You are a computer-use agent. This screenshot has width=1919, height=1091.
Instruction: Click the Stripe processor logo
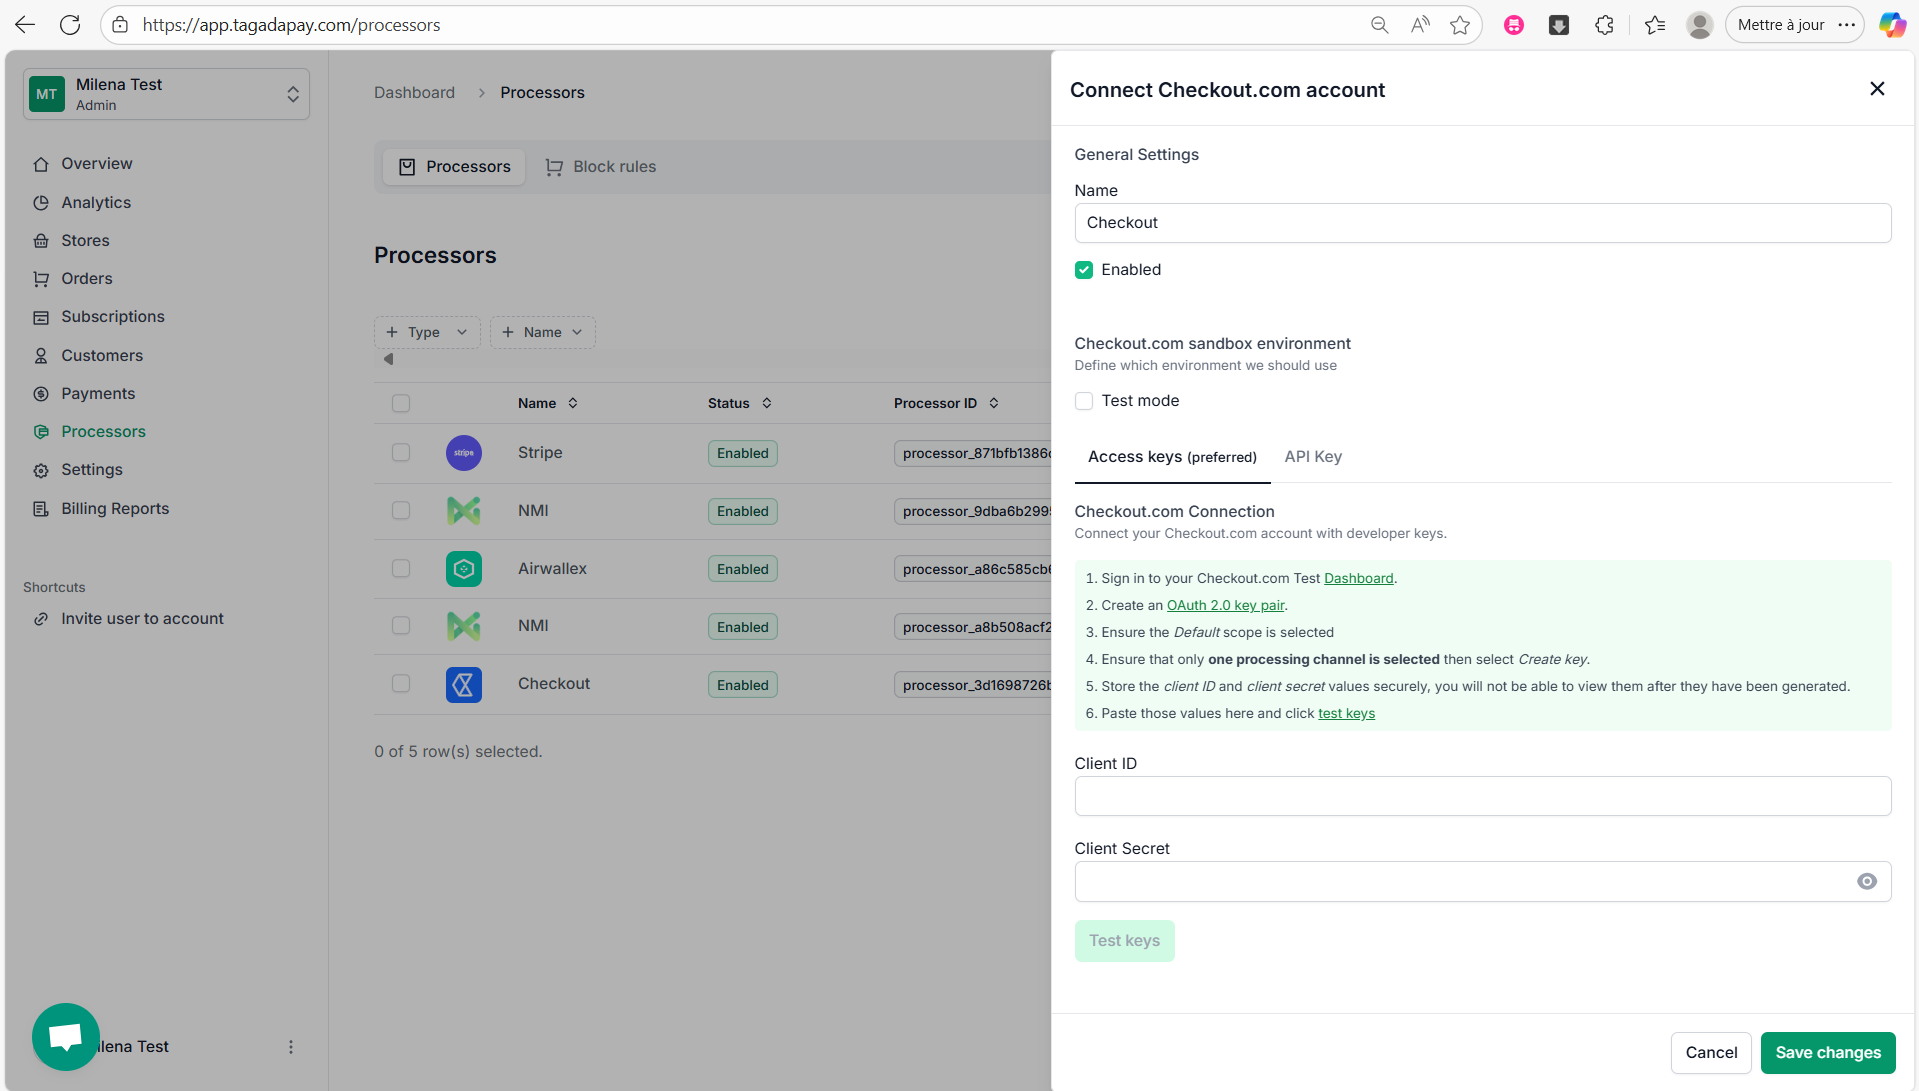coord(464,453)
